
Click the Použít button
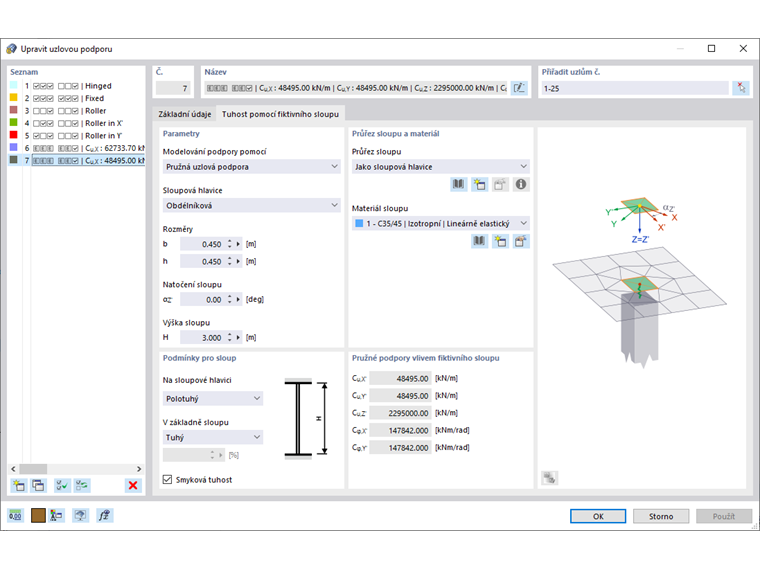click(x=724, y=516)
